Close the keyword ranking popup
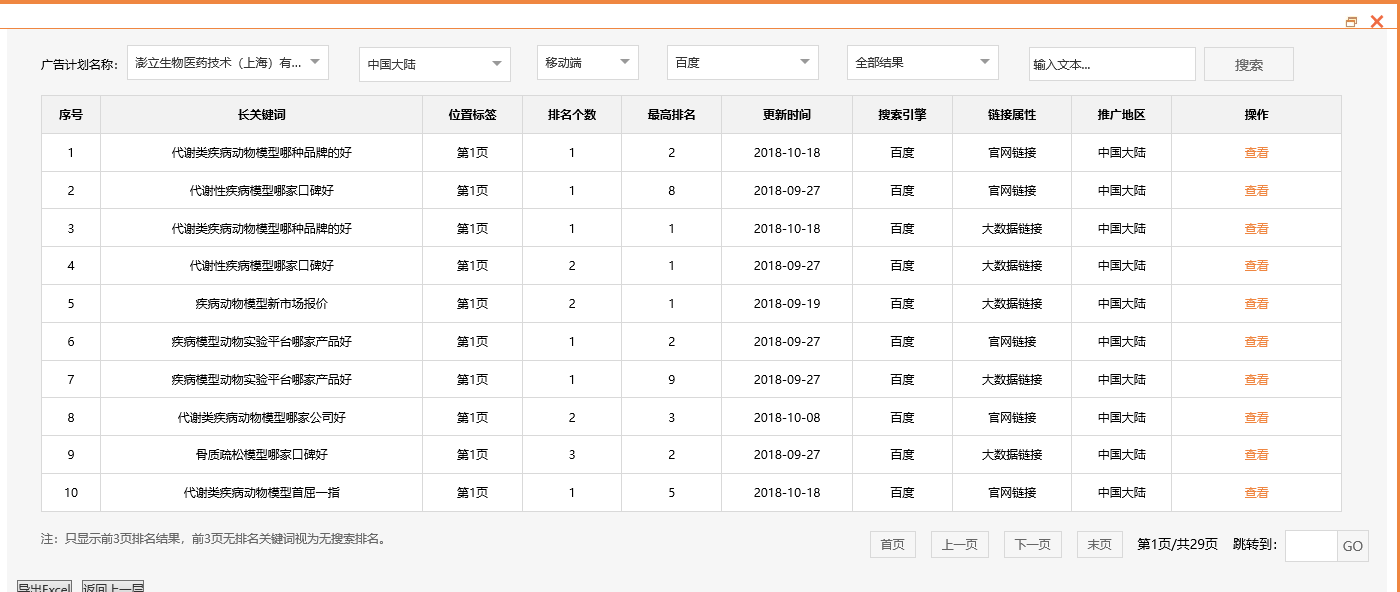1400x592 pixels. 1377,22
